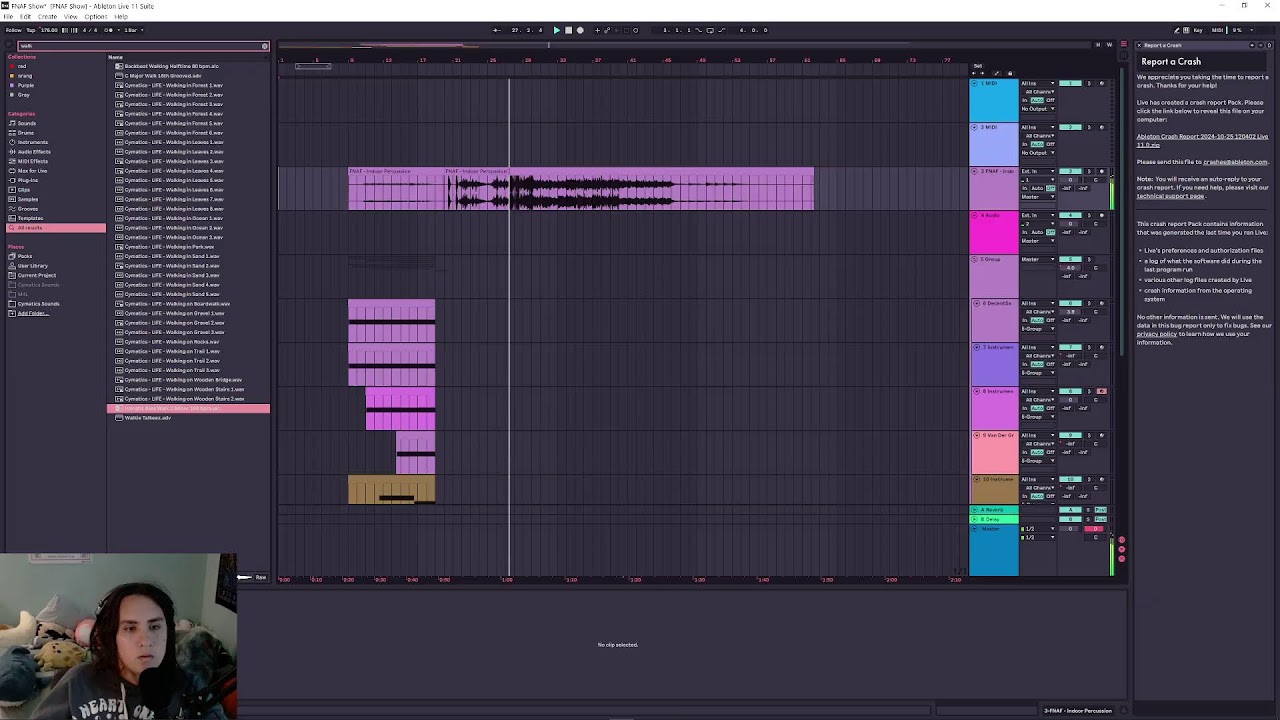1280x720 pixels.
Task: Open Master output dropdown on track 4
Action: coord(1038,240)
